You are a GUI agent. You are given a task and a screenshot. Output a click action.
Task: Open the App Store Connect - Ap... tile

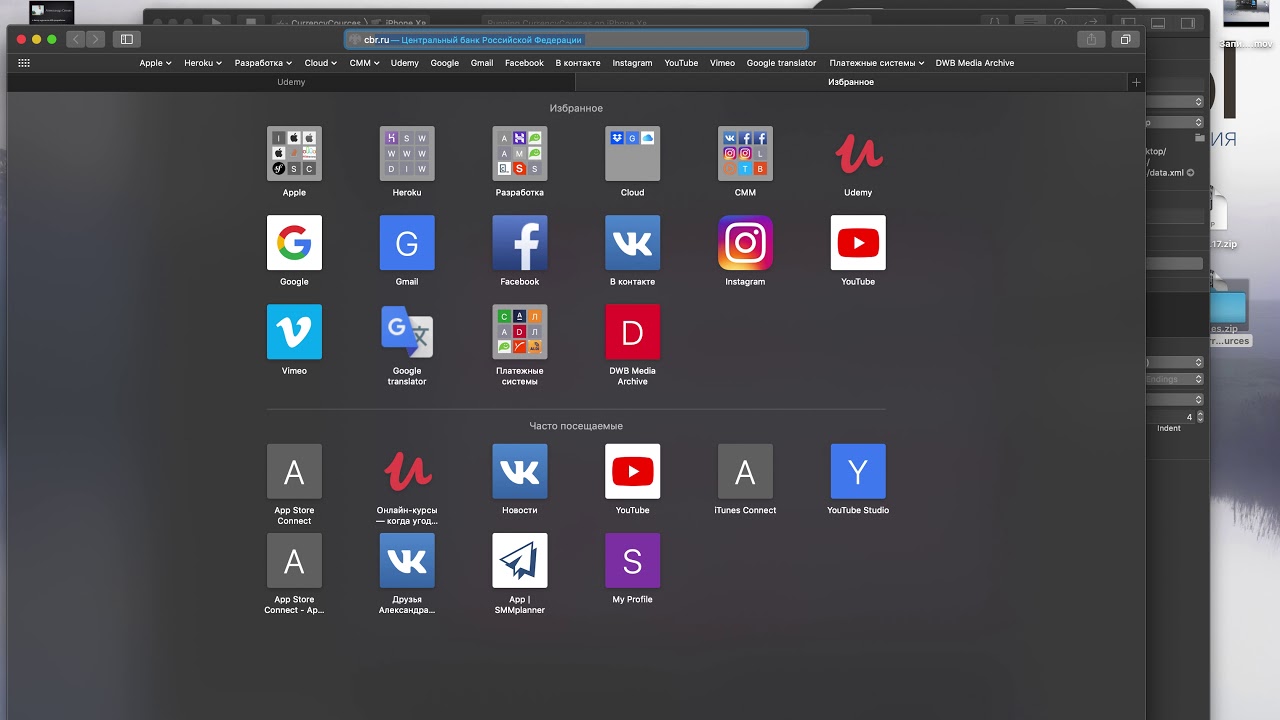coord(294,560)
